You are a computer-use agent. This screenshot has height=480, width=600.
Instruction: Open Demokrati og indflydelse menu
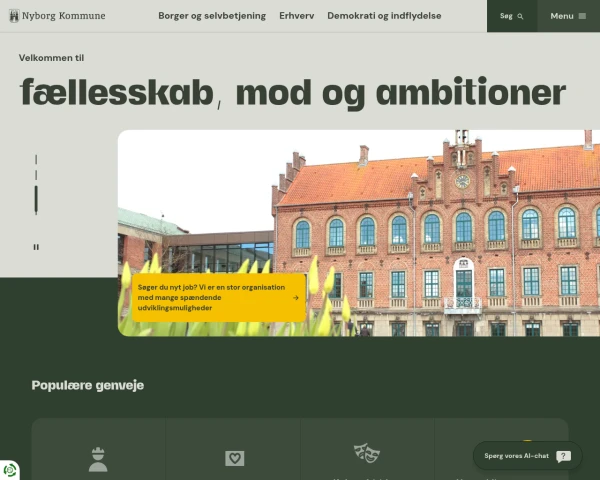[384, 16]
